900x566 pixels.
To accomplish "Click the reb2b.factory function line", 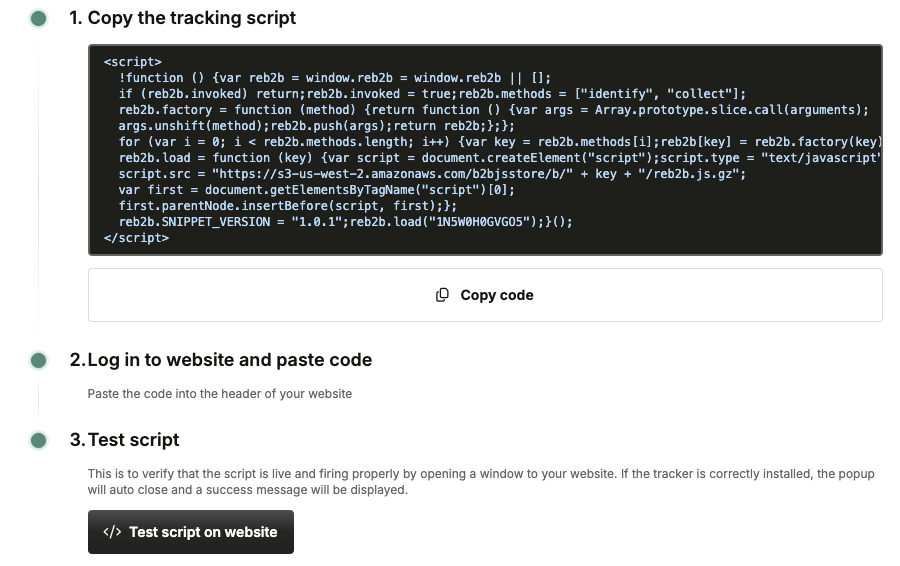I will [x=493, y=110].
